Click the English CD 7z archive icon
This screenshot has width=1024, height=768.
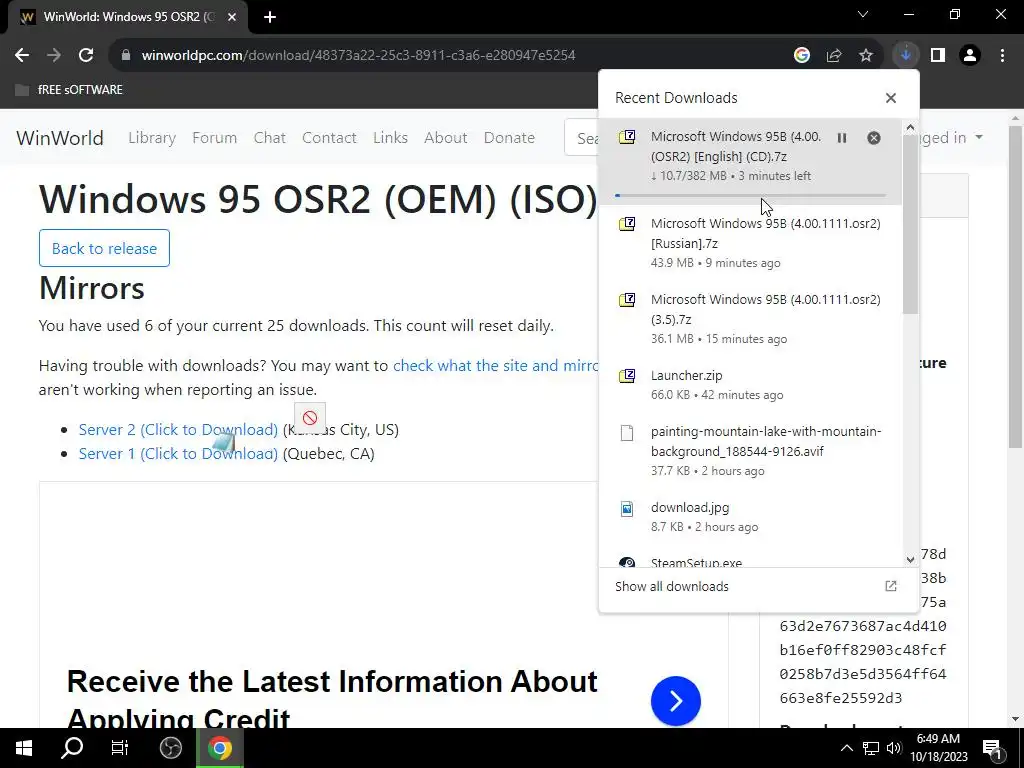coord(627,136)
